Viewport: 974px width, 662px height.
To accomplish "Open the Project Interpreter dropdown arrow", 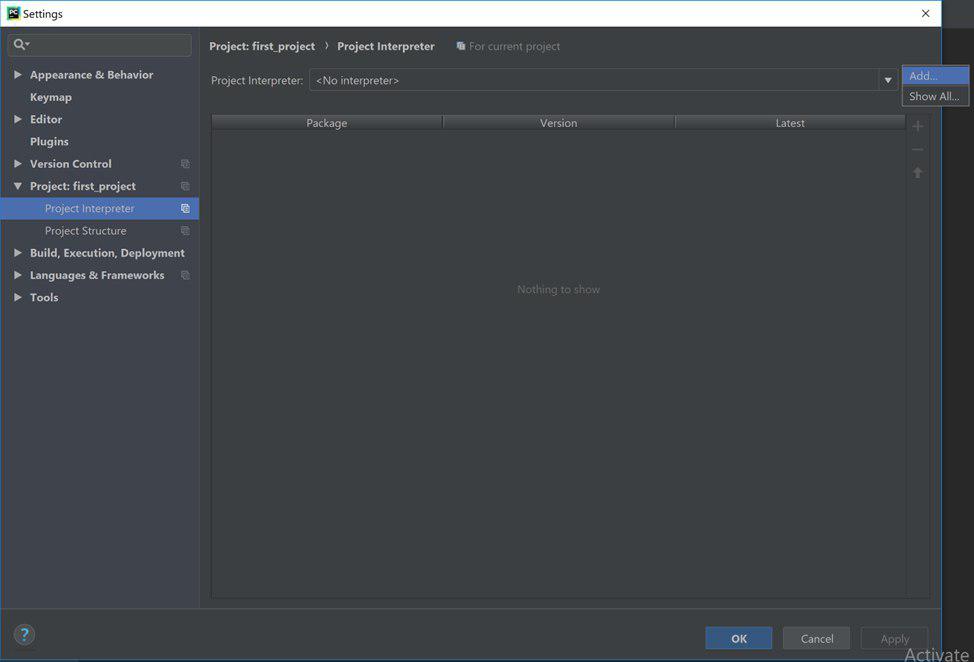I will click(887, 80).
